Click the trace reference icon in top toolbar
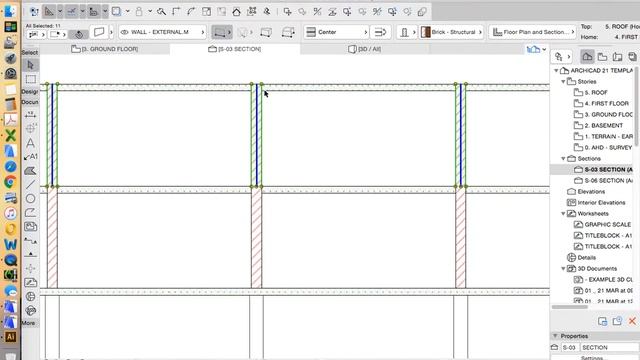 [116, 11]
